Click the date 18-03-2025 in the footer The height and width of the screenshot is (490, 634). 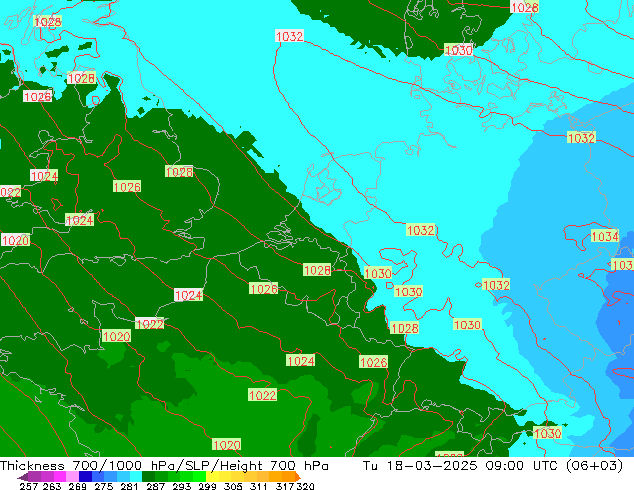point(430,466)
